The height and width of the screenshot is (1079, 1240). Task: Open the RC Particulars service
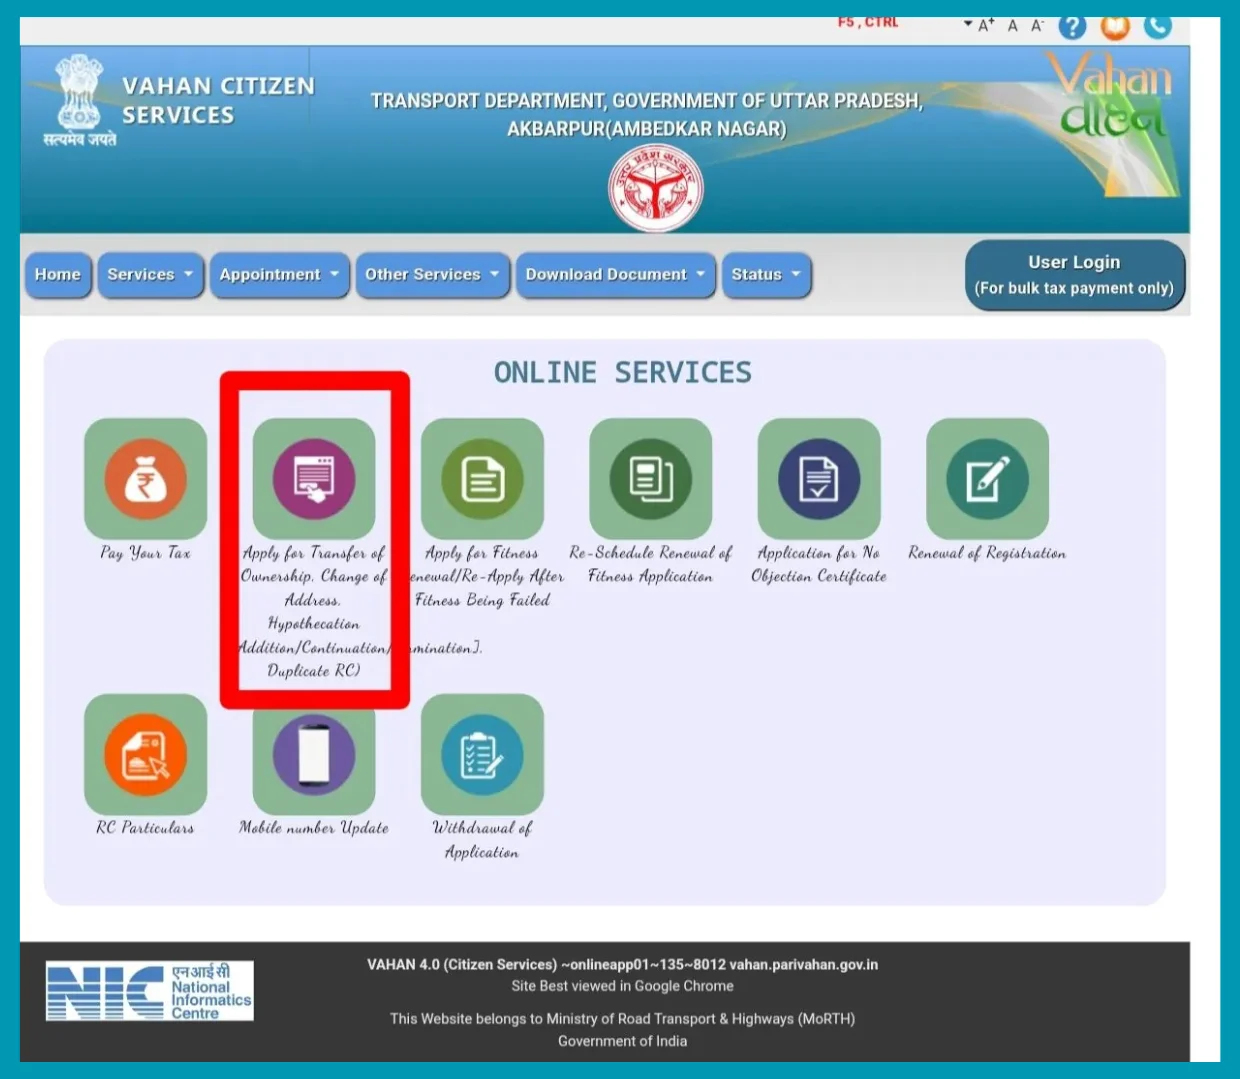145,756
